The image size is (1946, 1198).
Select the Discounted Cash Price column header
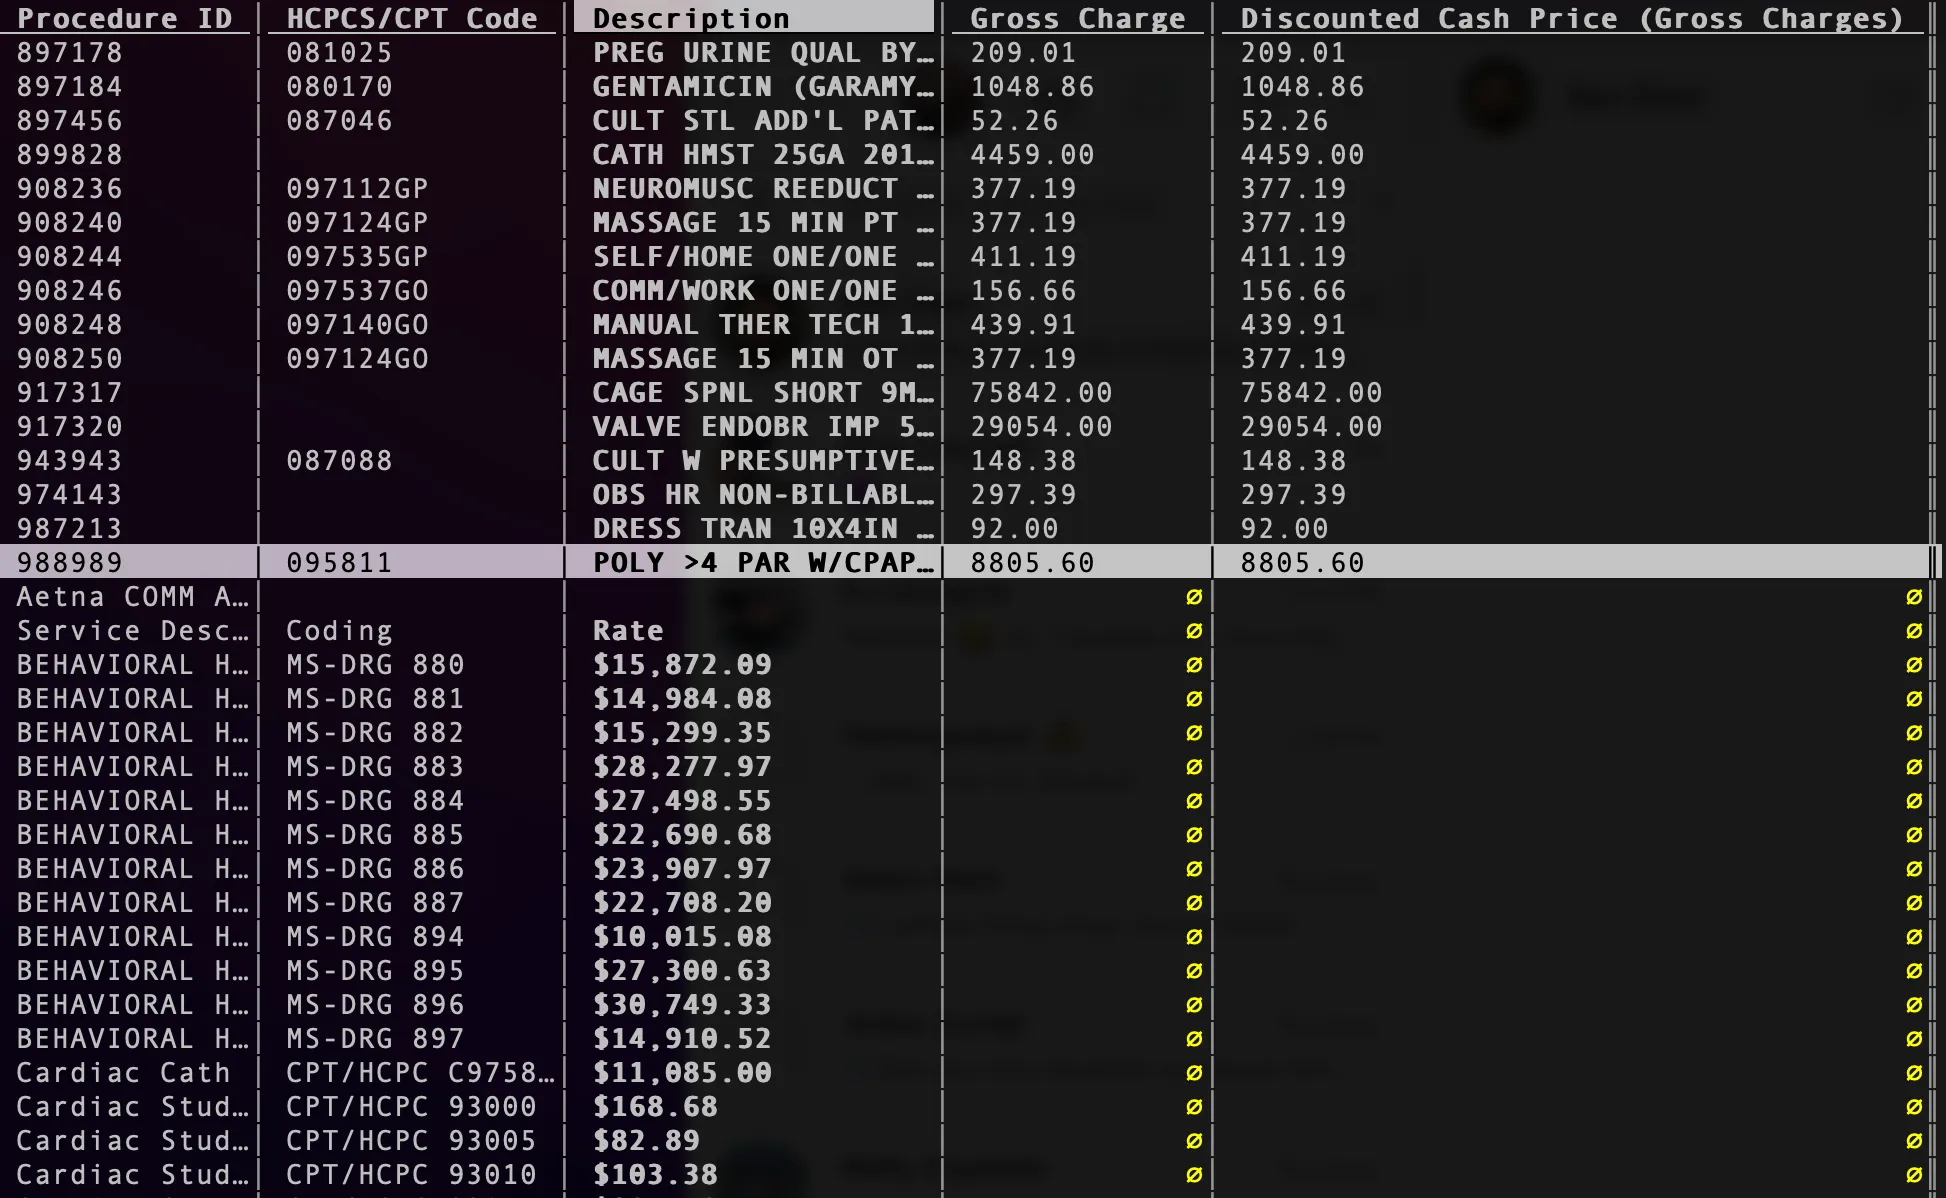coord(1571,18)
